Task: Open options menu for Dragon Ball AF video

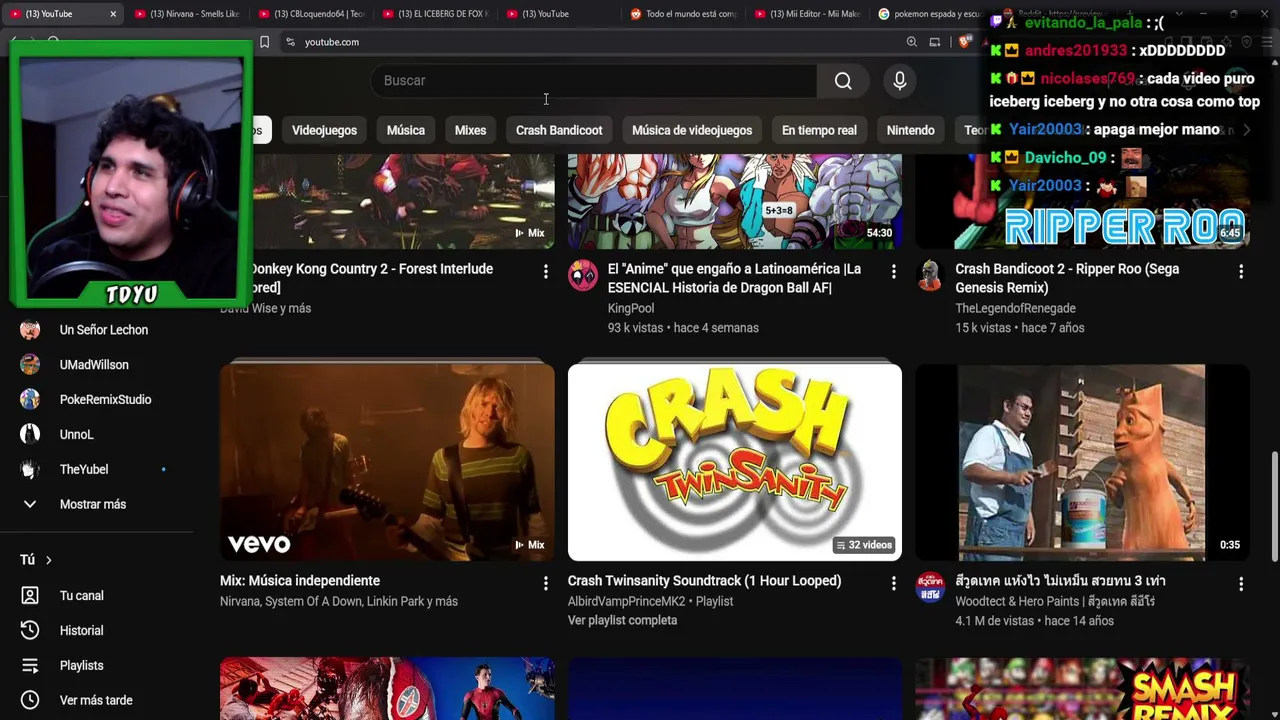Action: pyautogui.click(x=894, y=271)
